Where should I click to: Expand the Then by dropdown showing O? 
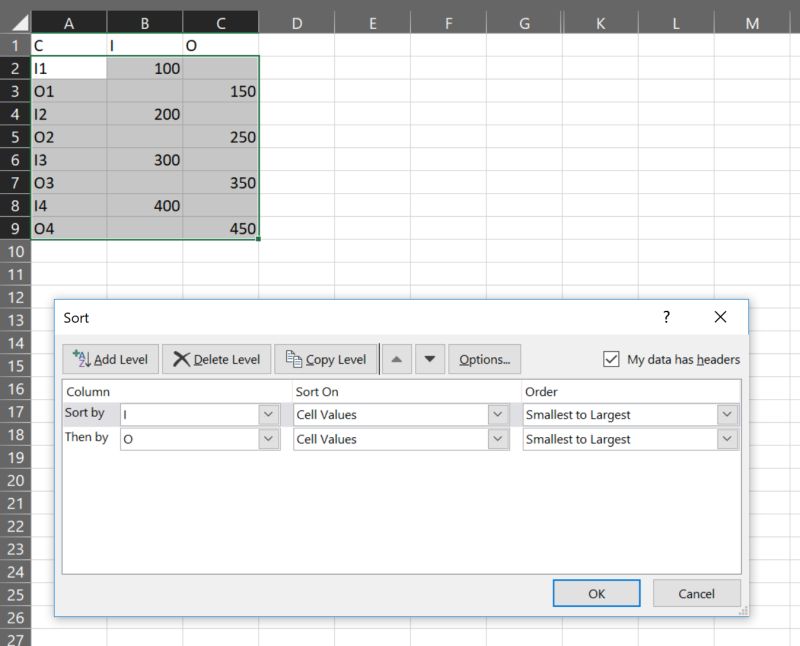pos(267,439)
